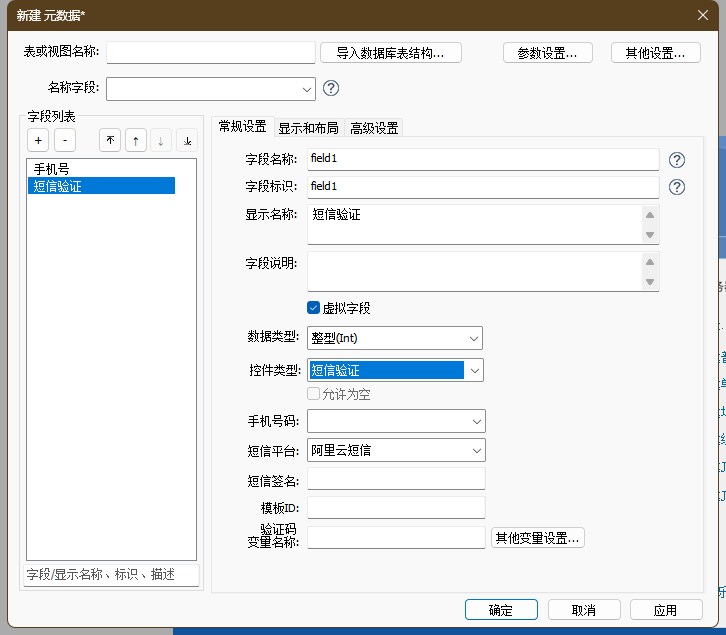Click the help icon beside 字段标识
Image resolution: width=726 pixels, height=635 pixels.
677,187
